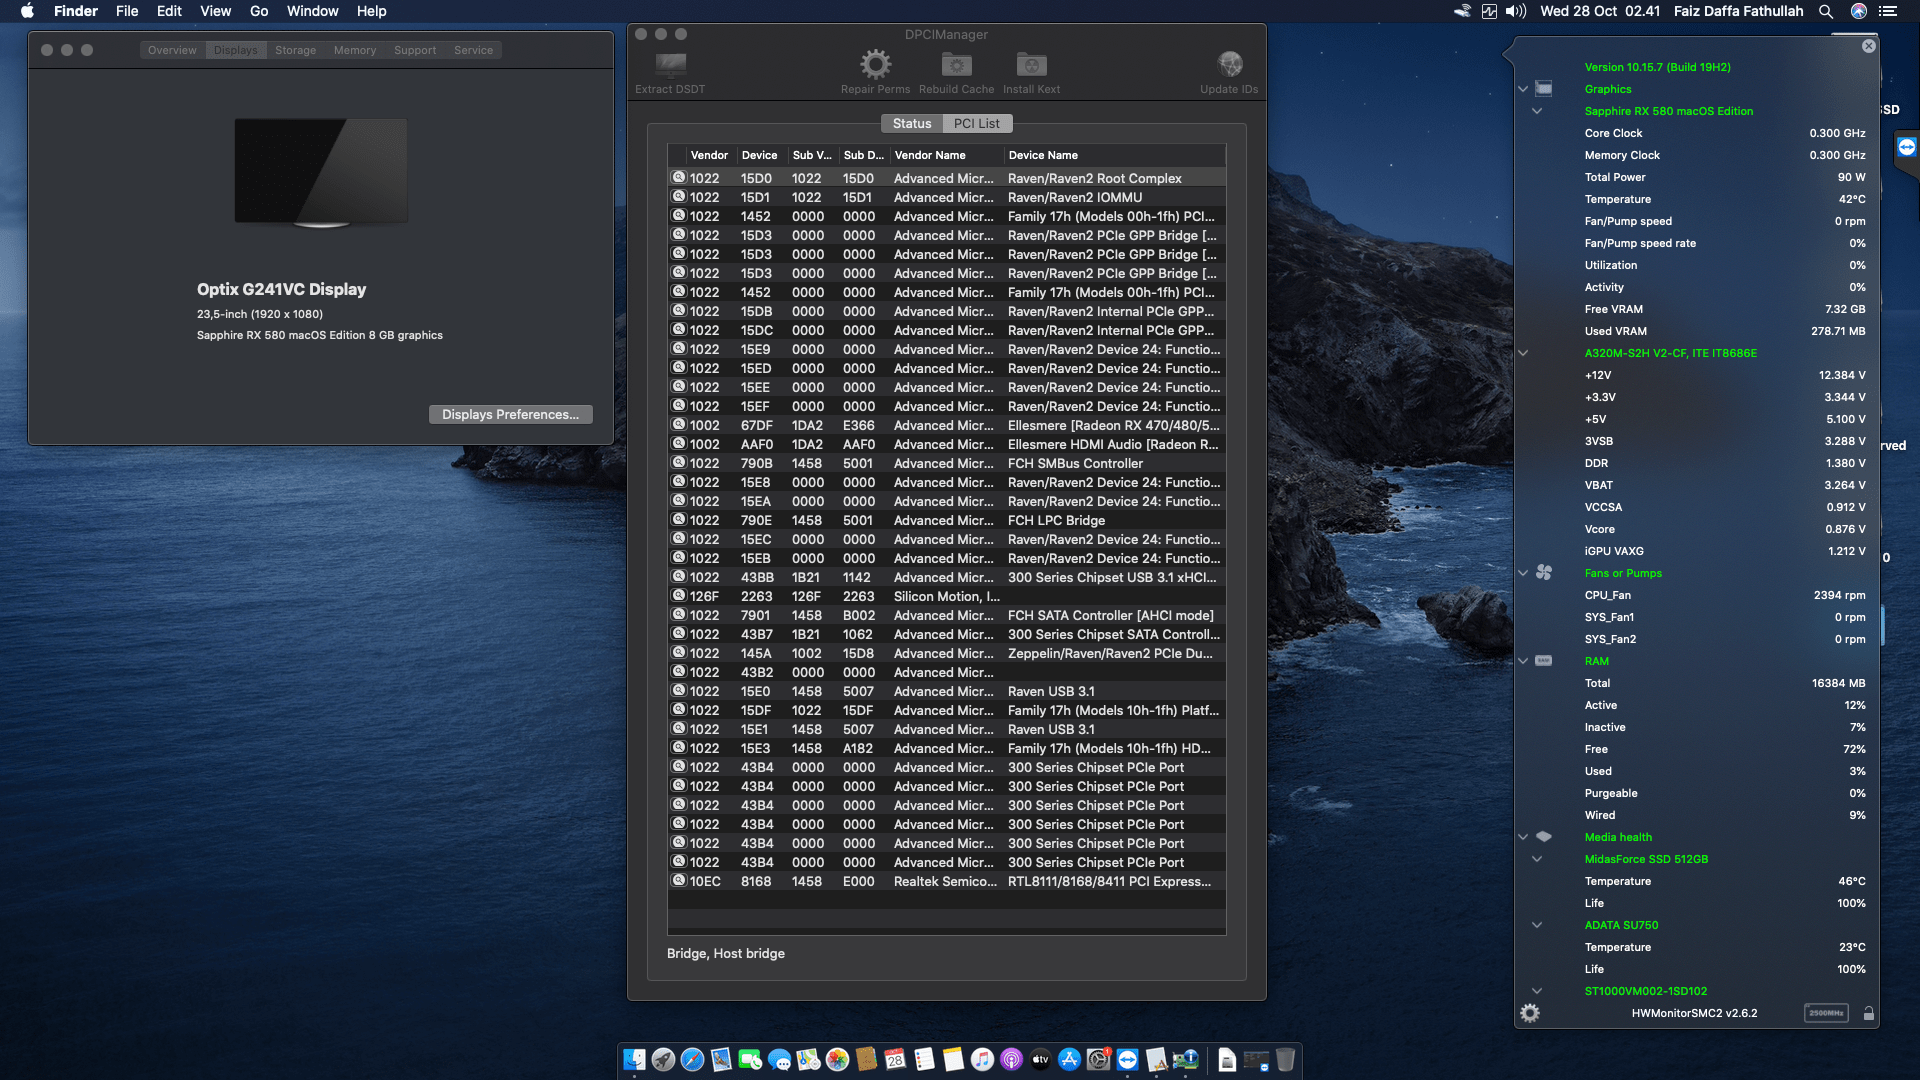1920x1080 pixels.
Task: Click the Rebuild Cache folder icon
Action: pos(956,65)
